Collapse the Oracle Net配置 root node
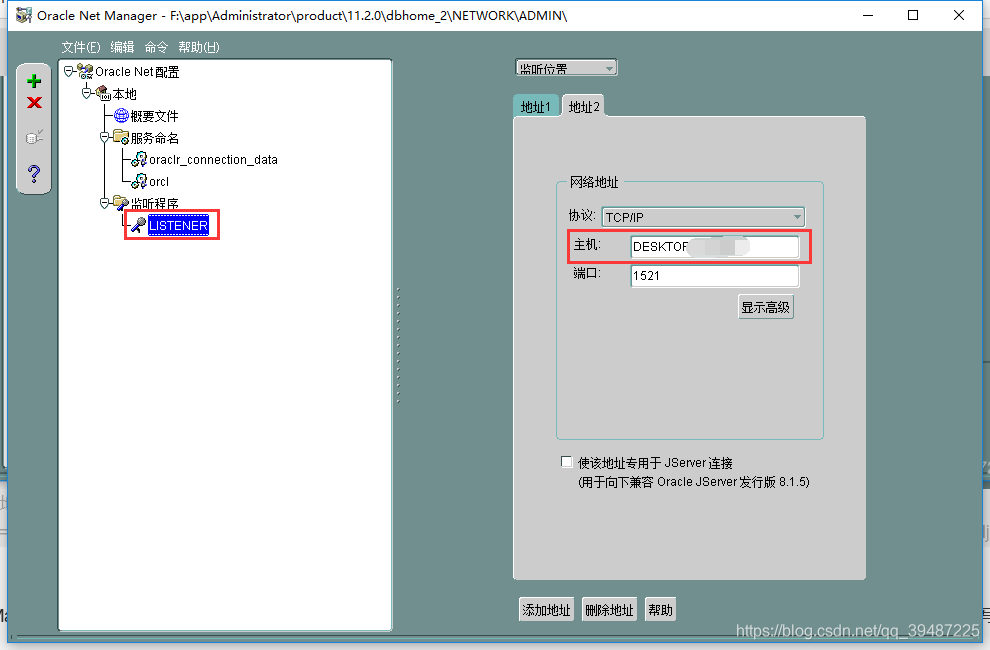This screenshot has width=990, height=650. [68, 72]
